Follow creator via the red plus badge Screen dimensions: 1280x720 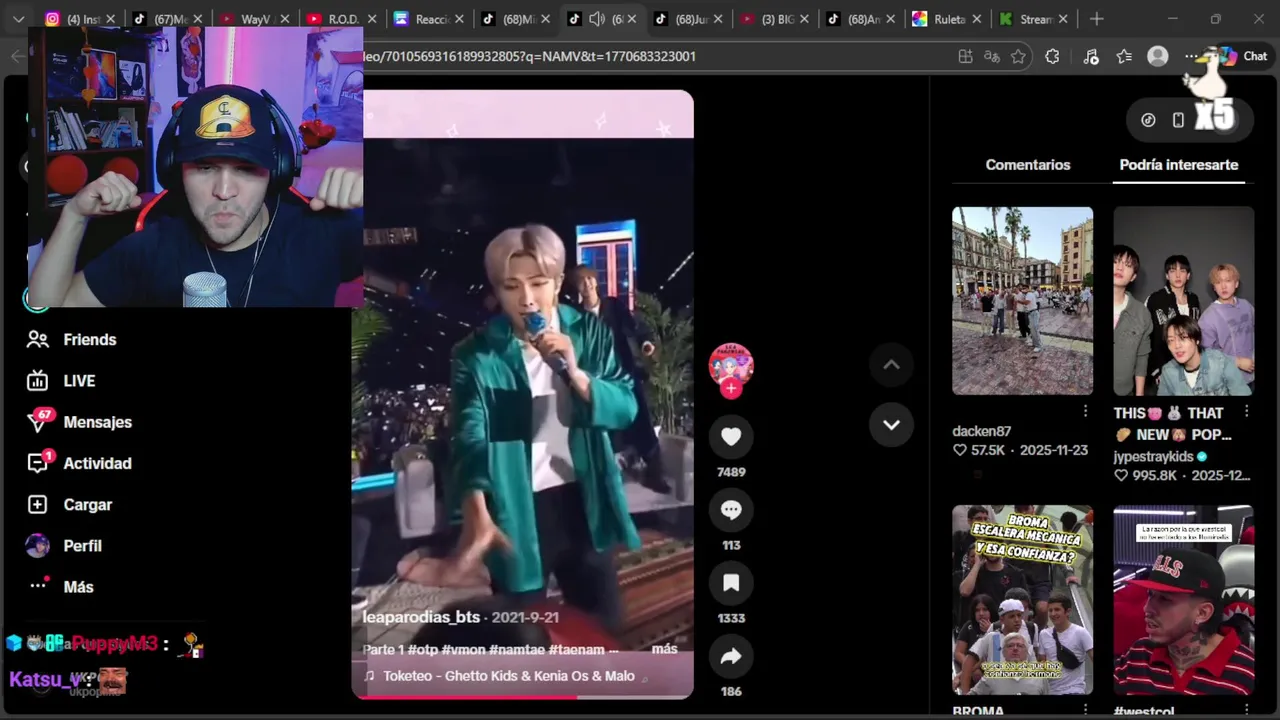(731, 389)
